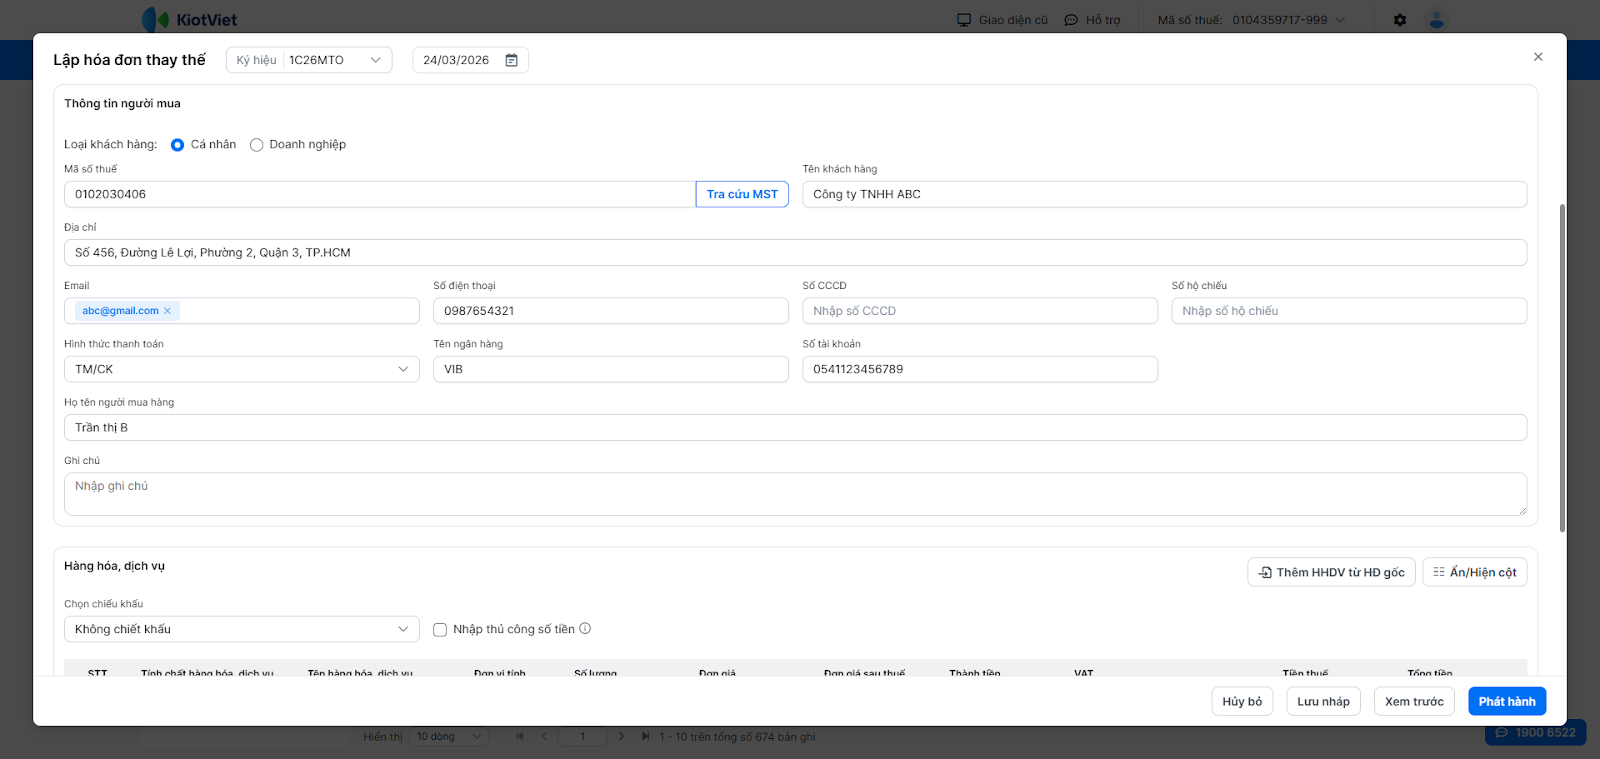Open the settings gear in the top bar
Screen dimensions: 1600x759
pyautogui.click(x=1400, y=20)
